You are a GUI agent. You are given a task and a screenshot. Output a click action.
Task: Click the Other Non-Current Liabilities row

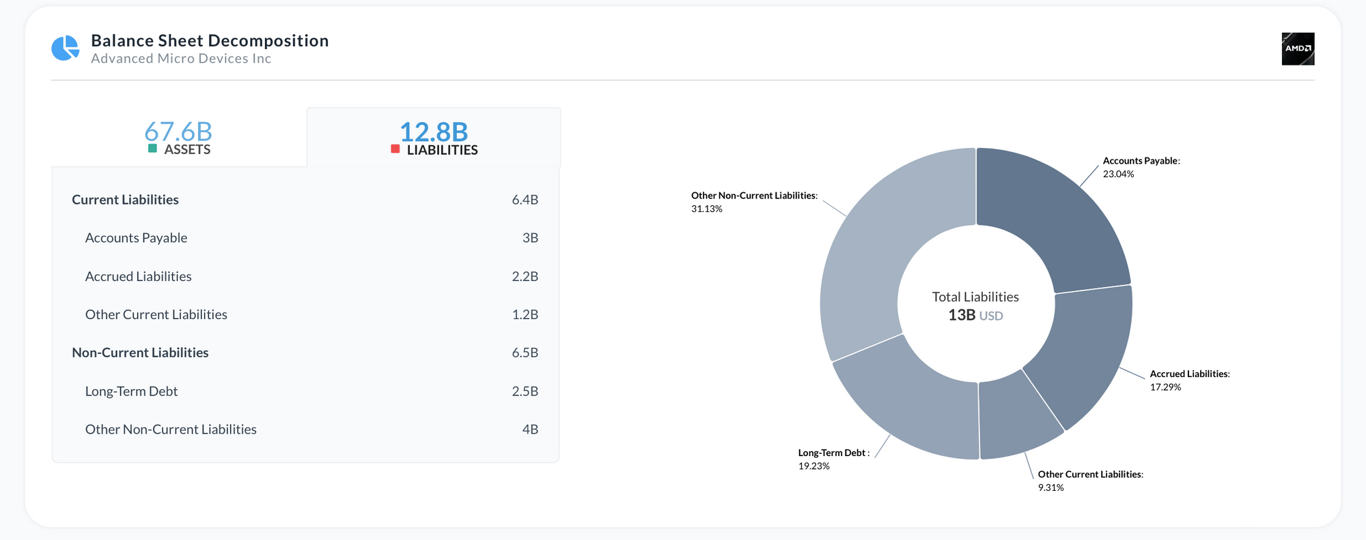pyautogui.click(x=171, y=429)
